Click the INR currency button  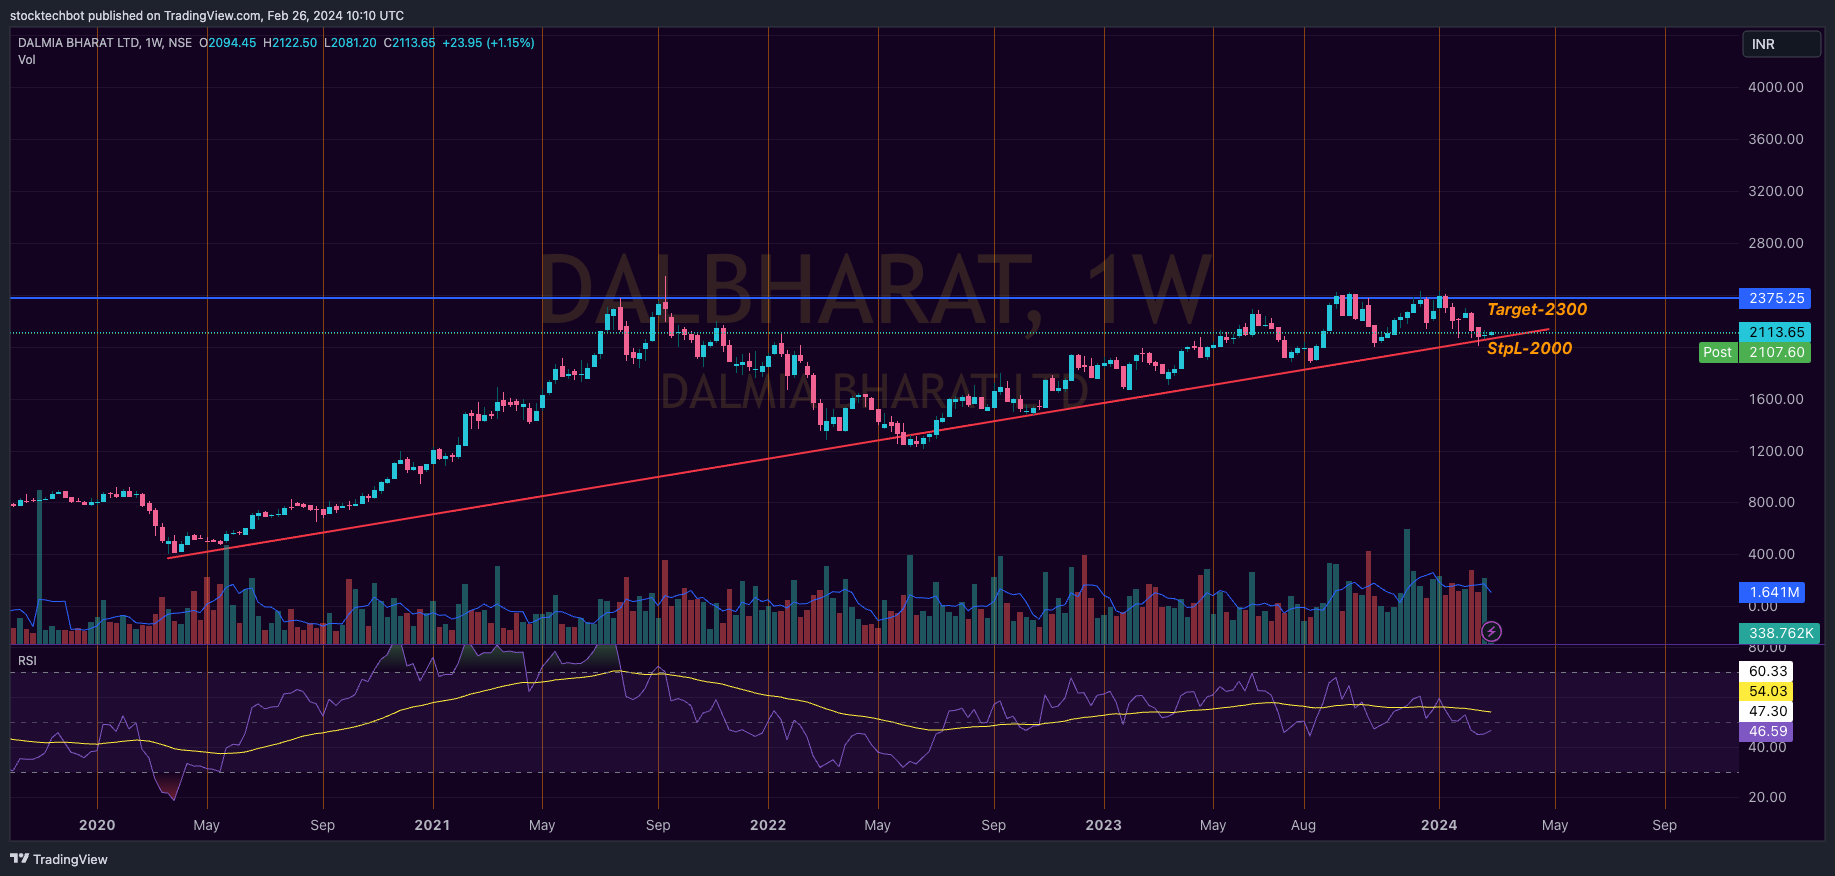pos(1781,44)
